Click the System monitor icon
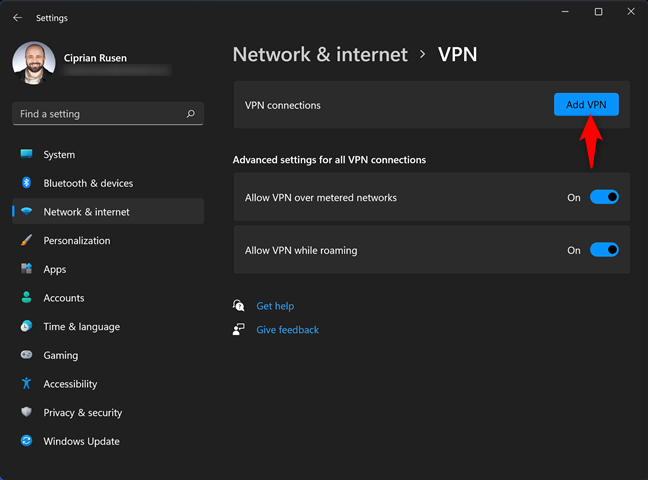The image size is (648, 480). [26, 154]
